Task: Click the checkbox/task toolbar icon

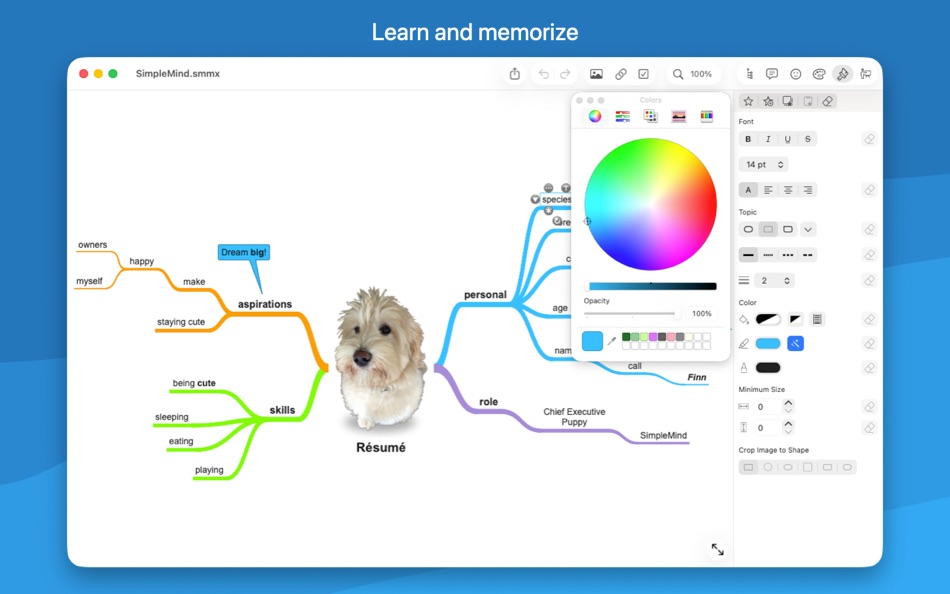Action: point(643,73)
